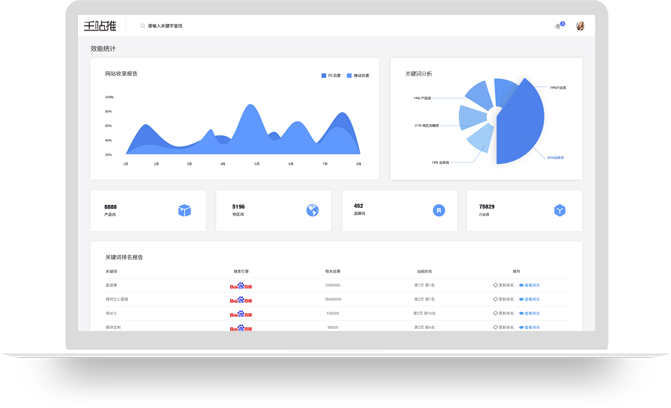This screenshot has height=408, width=671.
Task: Click refresh-ranking icon in the 2080000 row
Action: [495, 285]
